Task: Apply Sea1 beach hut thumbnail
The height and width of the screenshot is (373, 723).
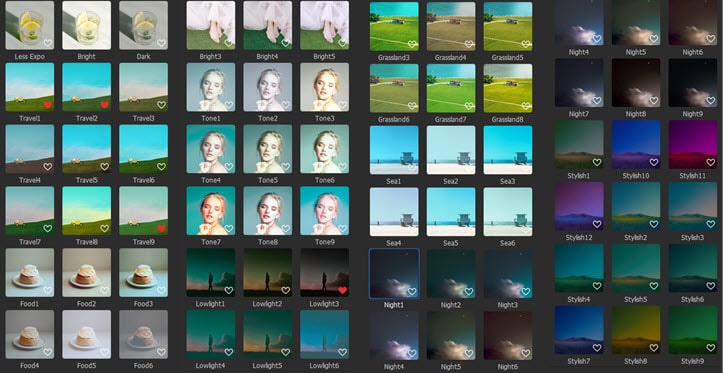Action: [x=394, y=150]
